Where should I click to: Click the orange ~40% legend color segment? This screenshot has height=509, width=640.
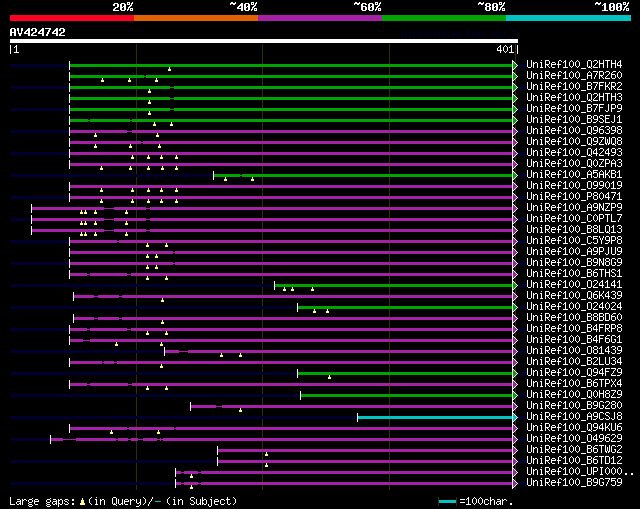pyautogui.click(x=196, y=18)
